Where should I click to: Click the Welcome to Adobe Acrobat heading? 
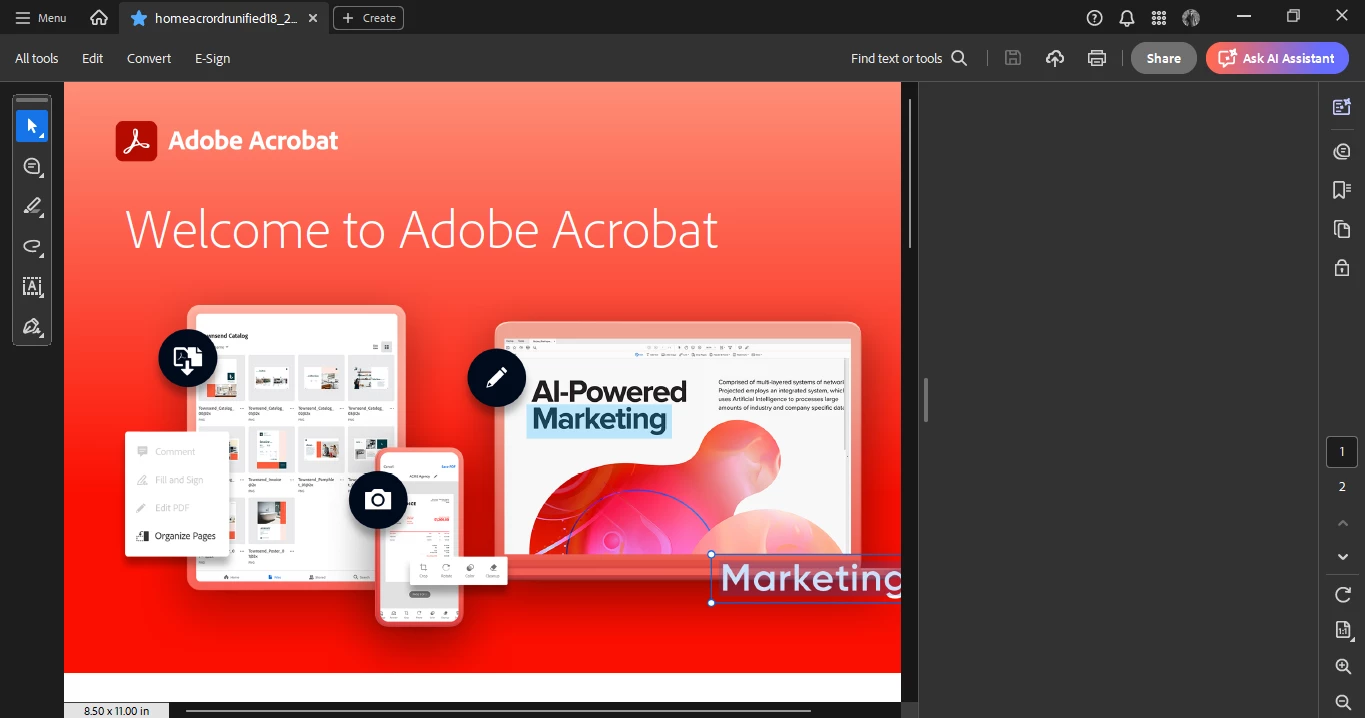[422, 229]
